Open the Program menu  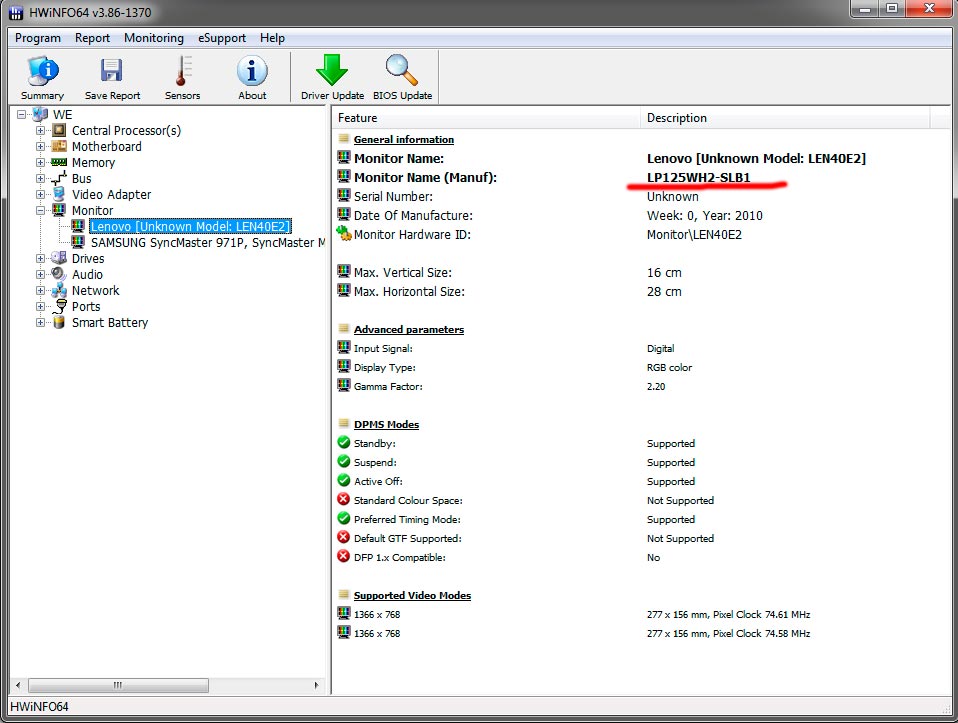tap(38, 38)
